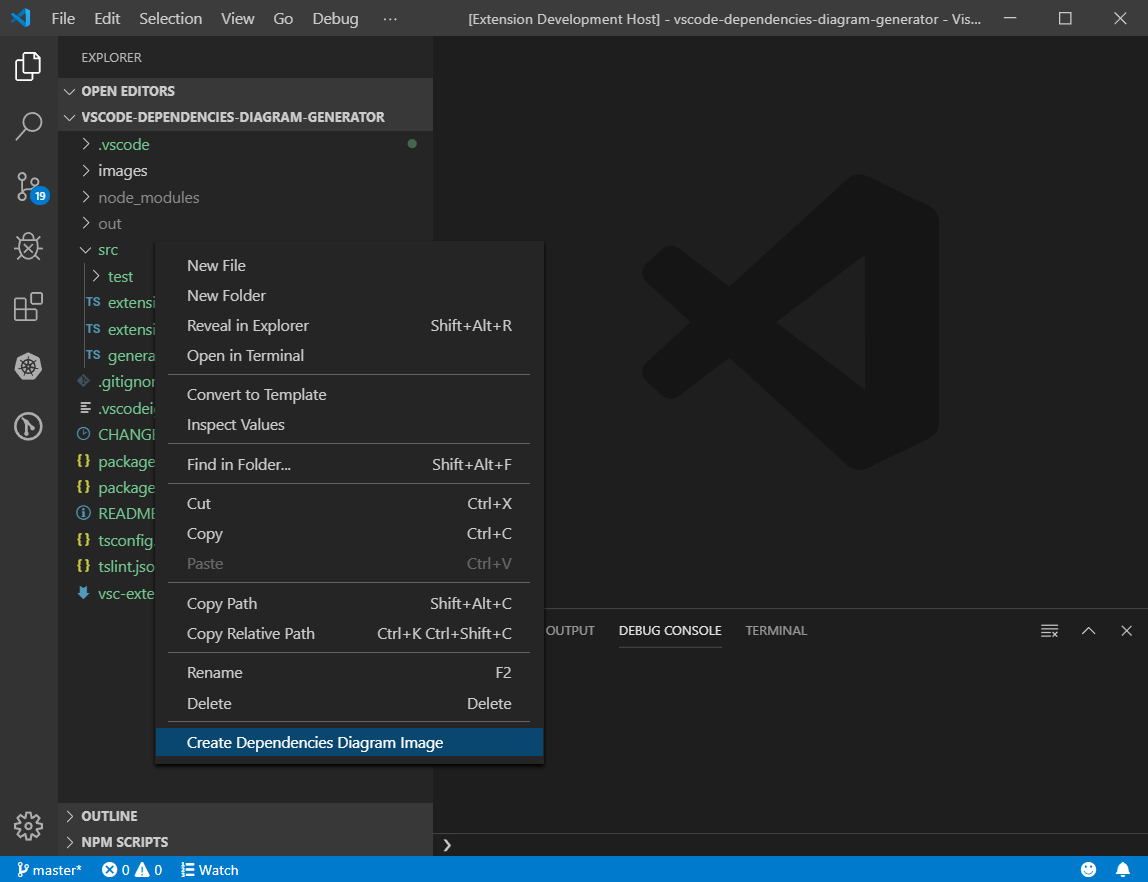Choose Cut from context menu
The width and height of the screenshot is (1148, 882).
[349, 504]
